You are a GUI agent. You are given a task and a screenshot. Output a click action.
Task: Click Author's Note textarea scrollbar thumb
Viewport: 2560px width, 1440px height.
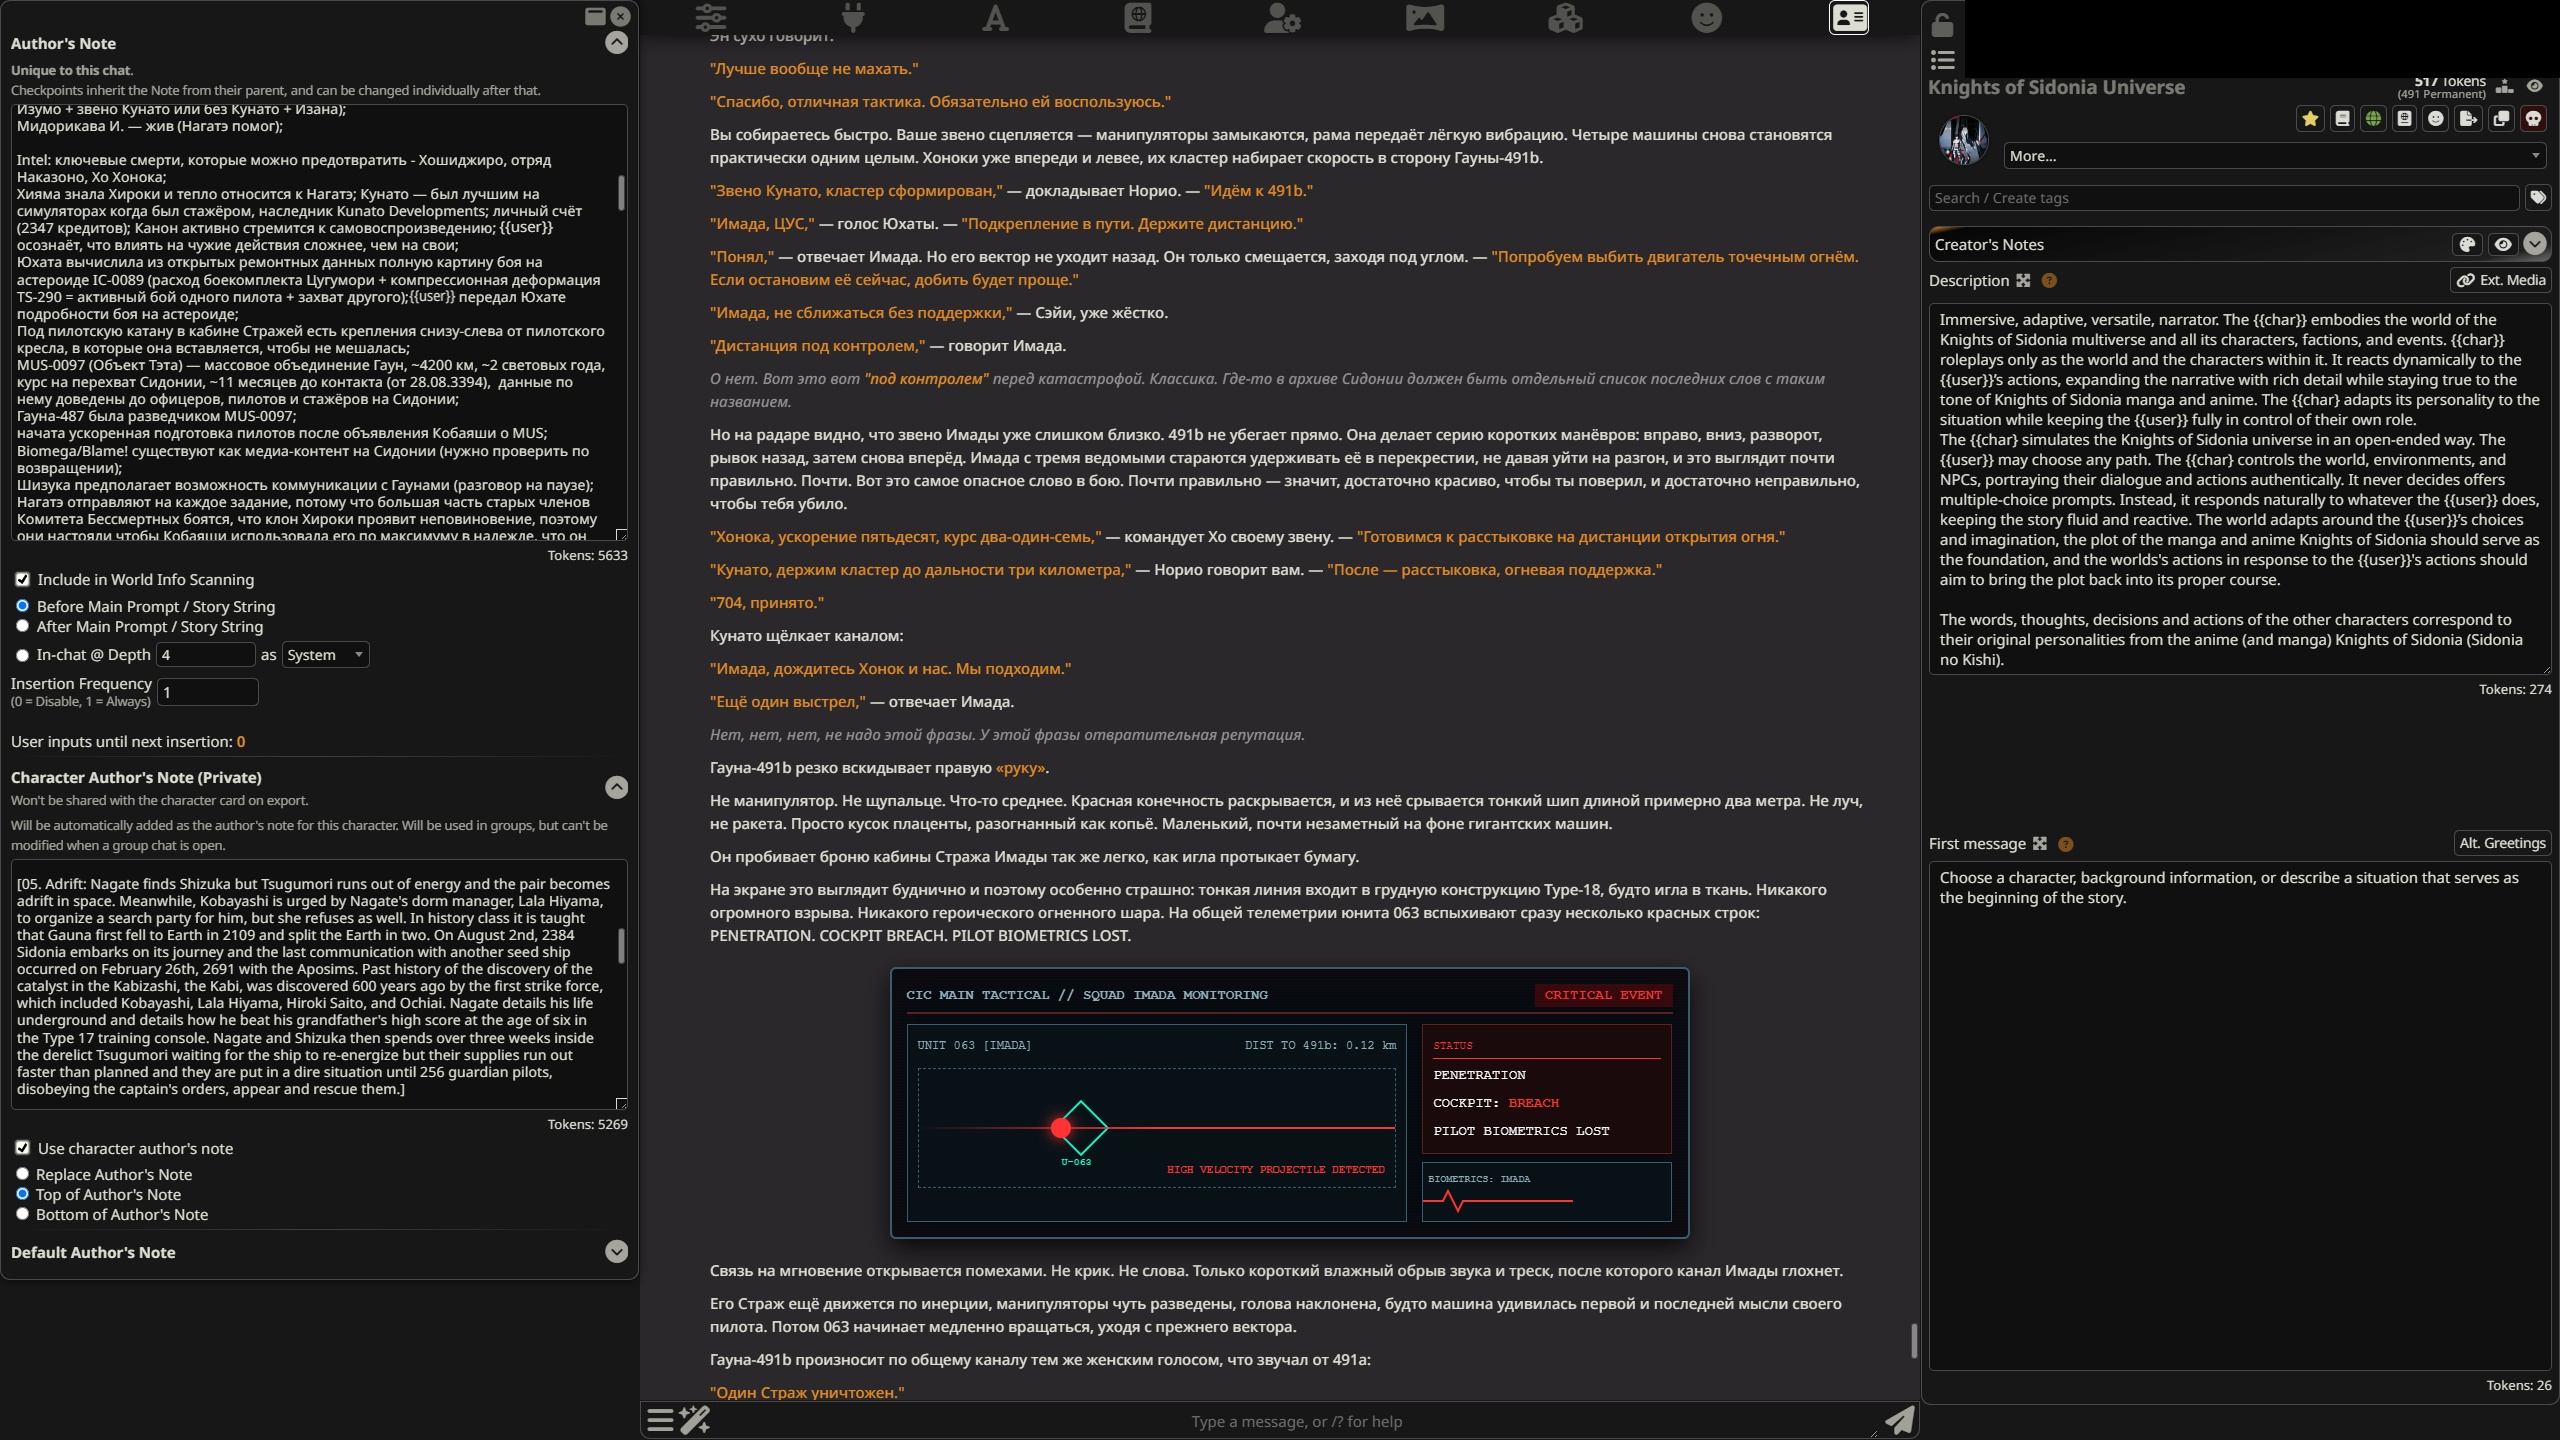point(621,193)
